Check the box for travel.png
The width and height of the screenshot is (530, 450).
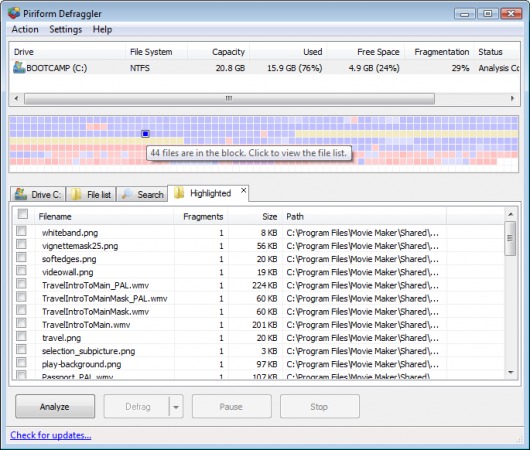(21, 336)
